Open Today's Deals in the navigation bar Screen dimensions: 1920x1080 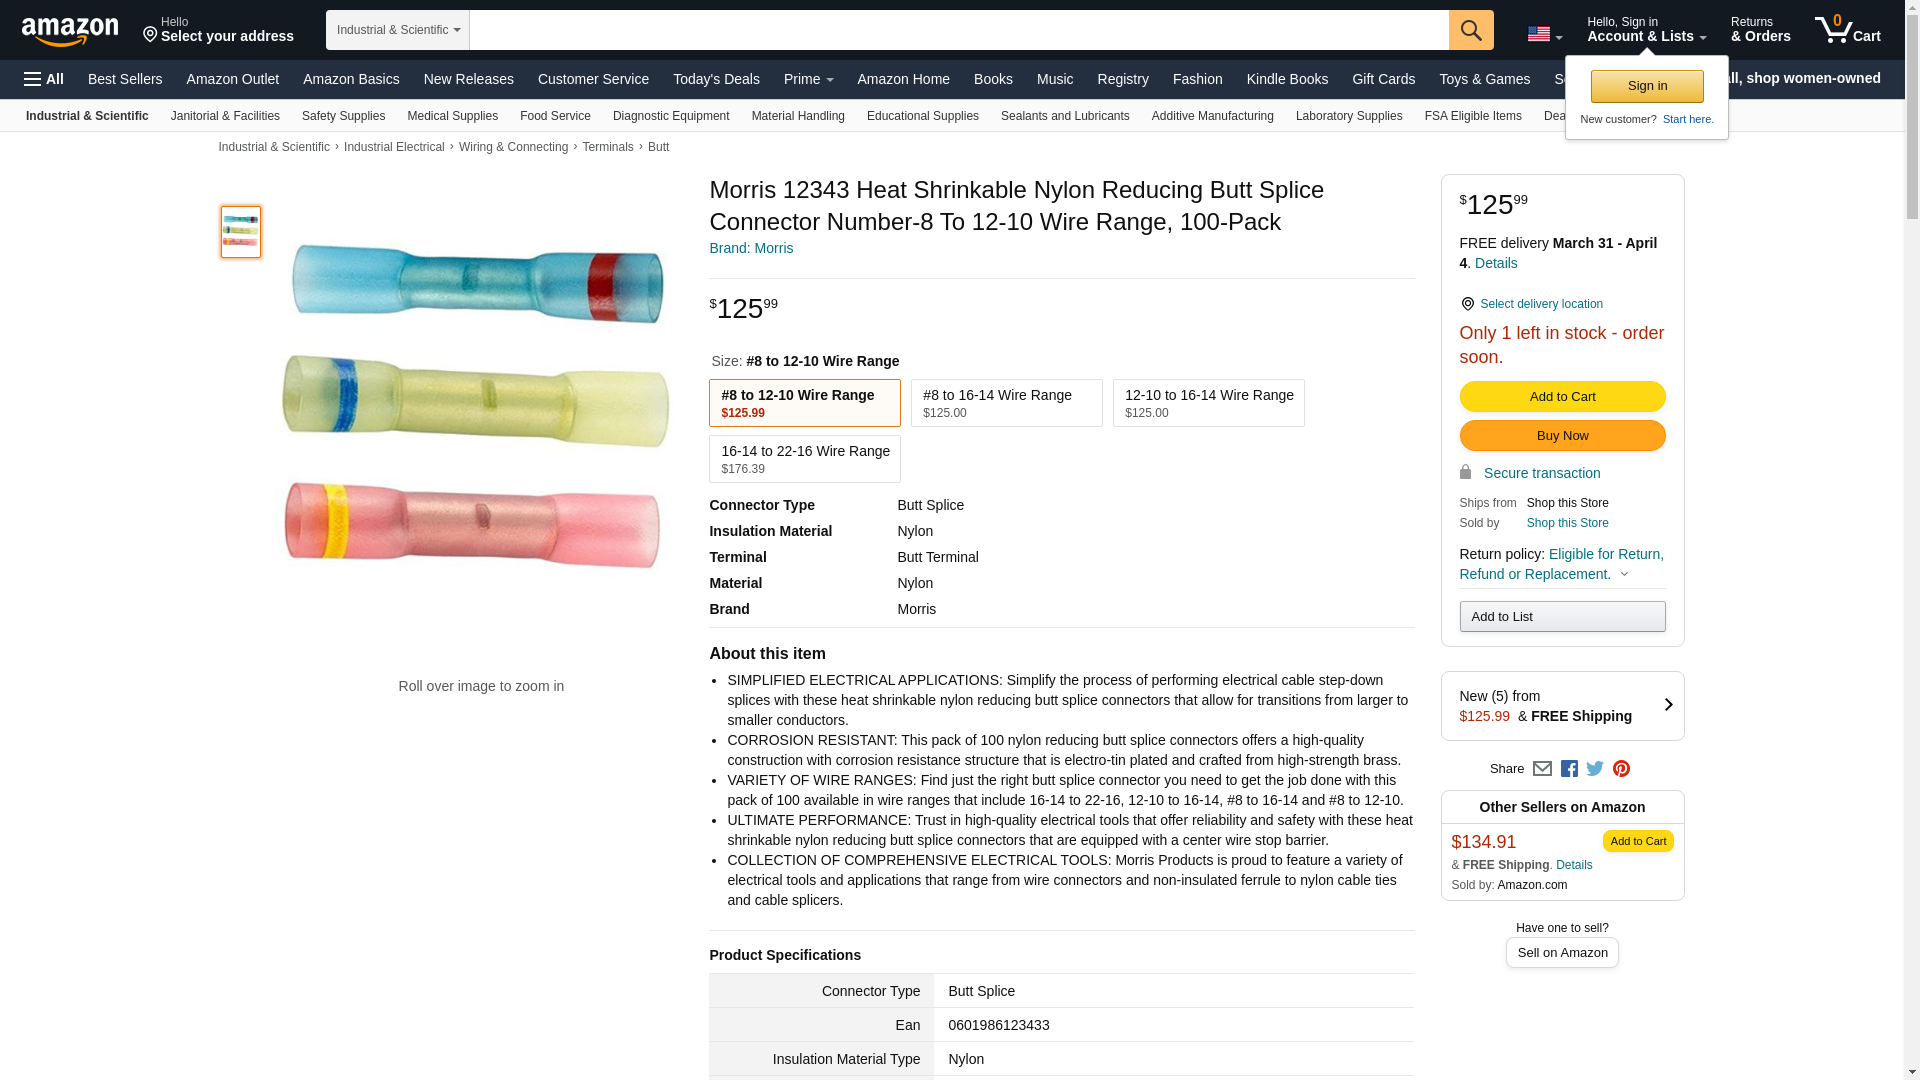click(715, 79)
